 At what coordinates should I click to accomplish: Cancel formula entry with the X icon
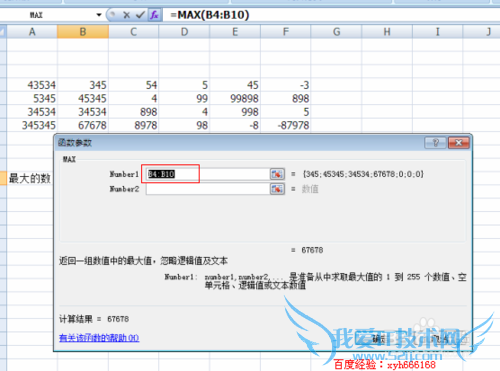[126, 15]
